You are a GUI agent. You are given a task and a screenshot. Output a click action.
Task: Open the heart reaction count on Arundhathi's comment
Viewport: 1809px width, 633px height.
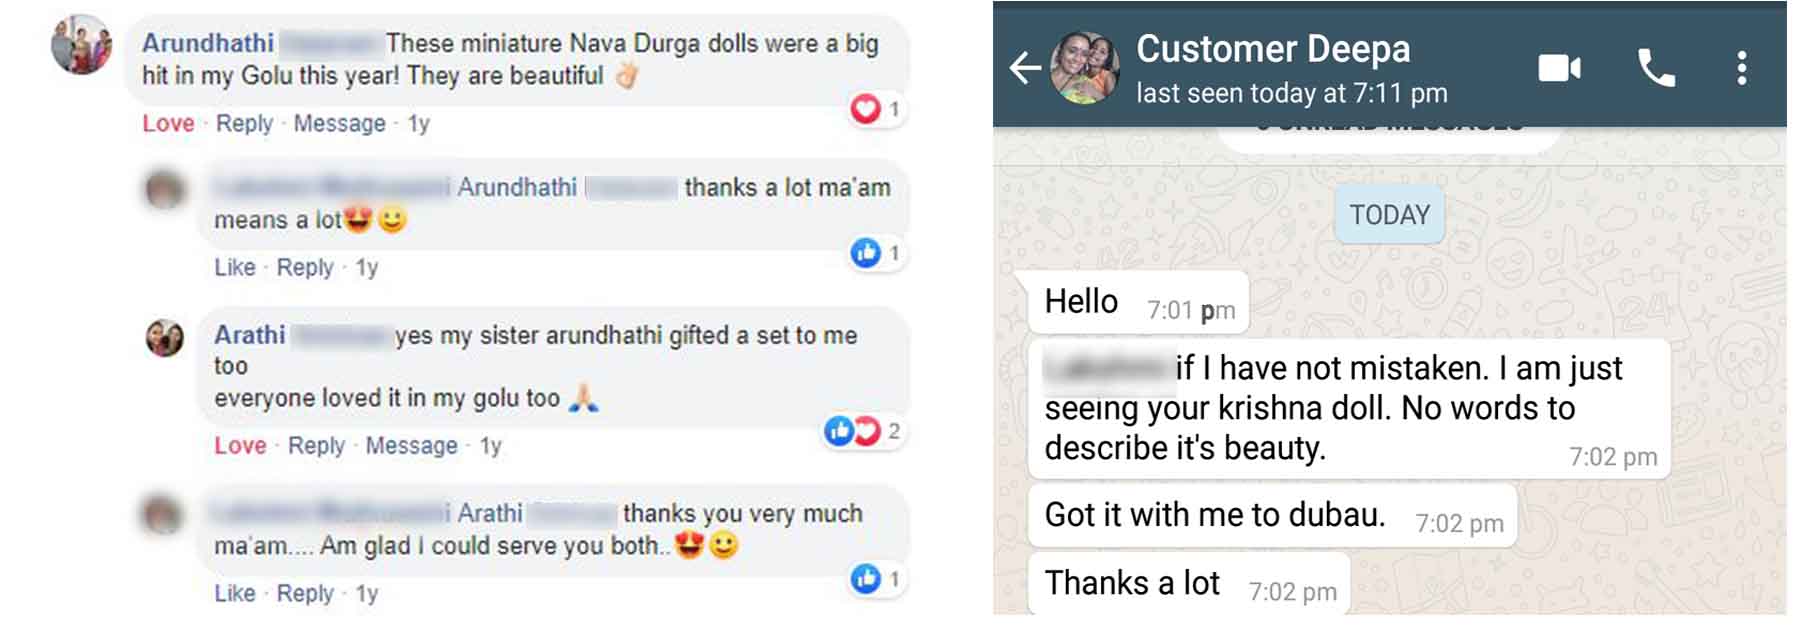click(876, 108)
